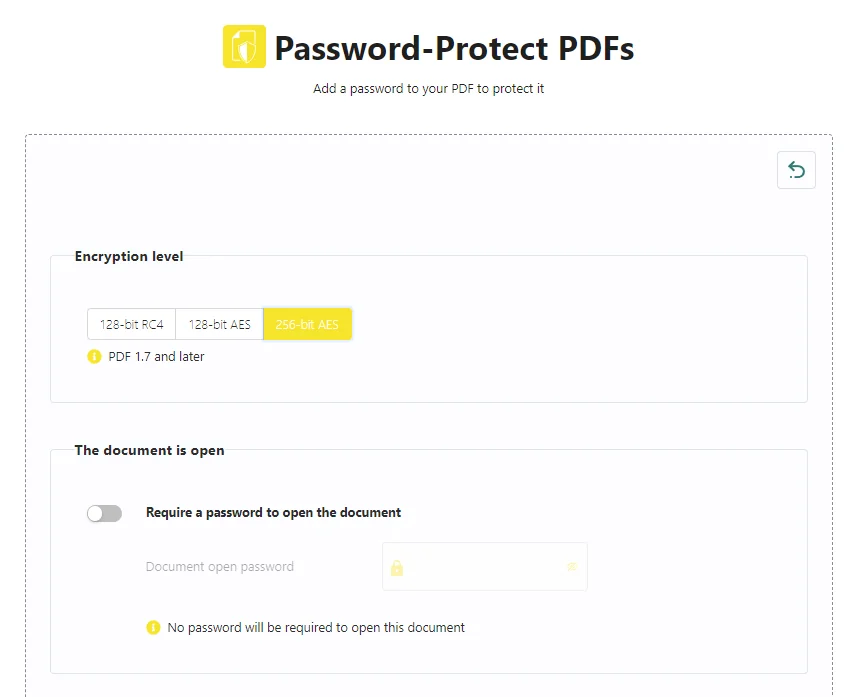Click the info icon beside PDF 1.7 and later
The width and height of the screenshot is (861, 697).
pyautogui.click(x=94, y=356)
